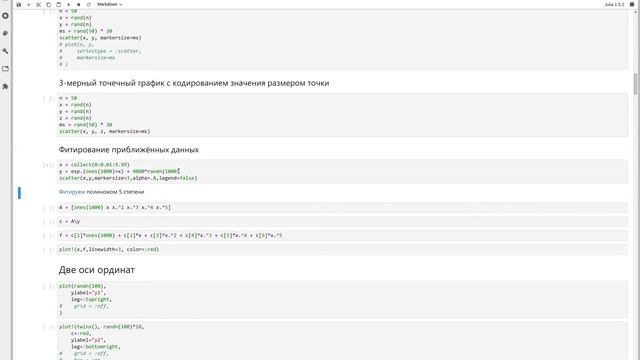Screen dimensions: 640x360
Task: Click the vertical scrollbar thumb
Action: [636, 84]
